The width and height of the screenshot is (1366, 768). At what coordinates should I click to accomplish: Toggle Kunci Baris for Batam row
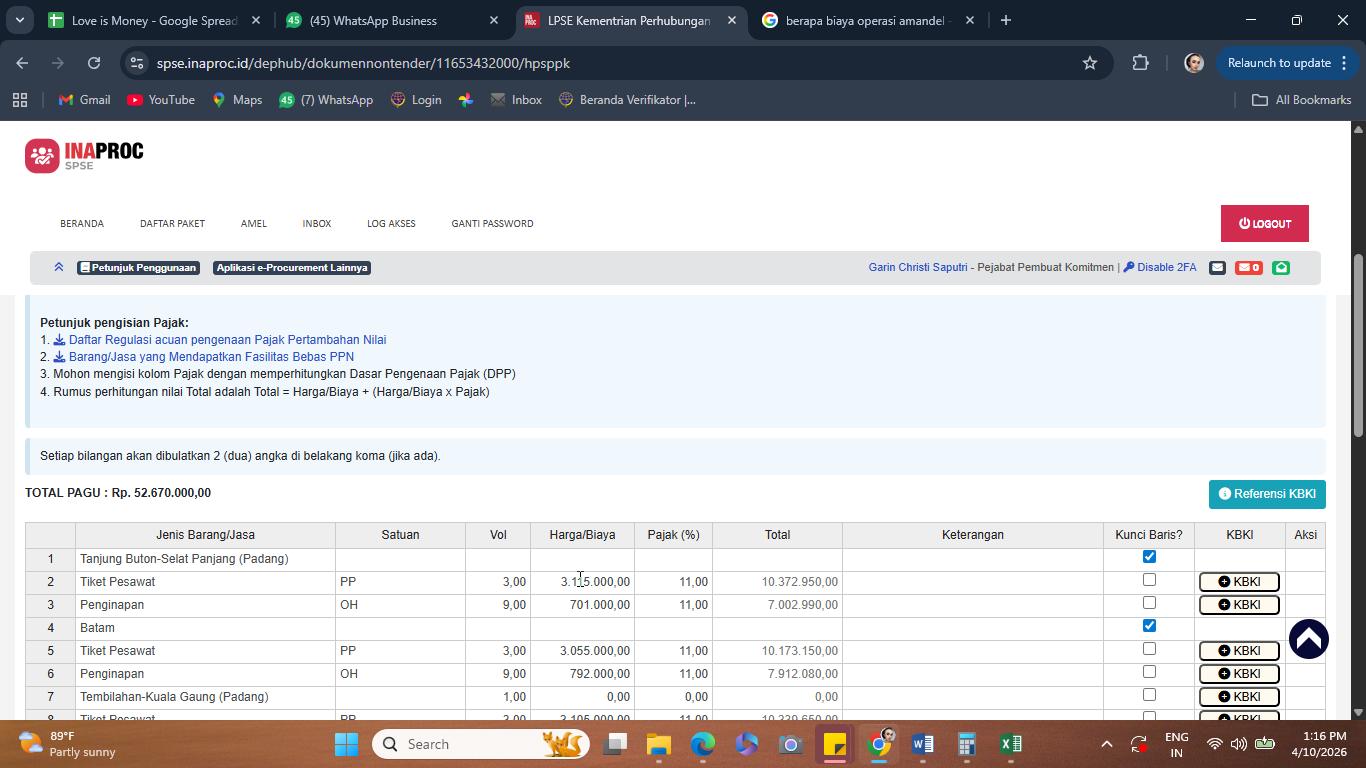point(1149,626)
